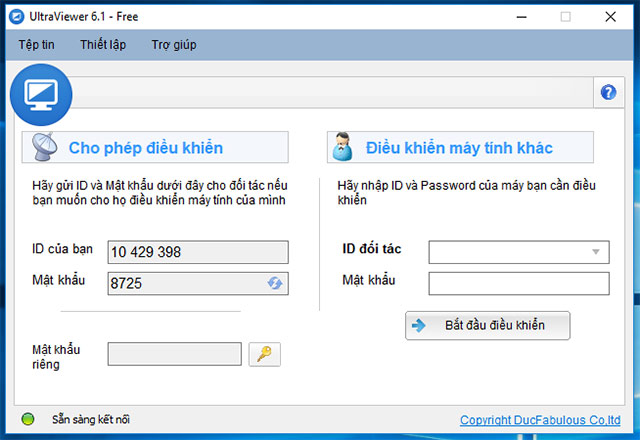
Task: Click the refresh password icon next to 8725
Action: click(x=275, y=284)
